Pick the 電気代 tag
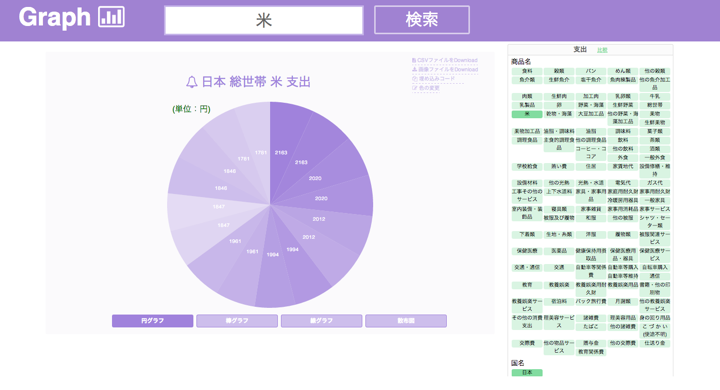The height and width of the screenshot is (390, 720). coord(623,183)
